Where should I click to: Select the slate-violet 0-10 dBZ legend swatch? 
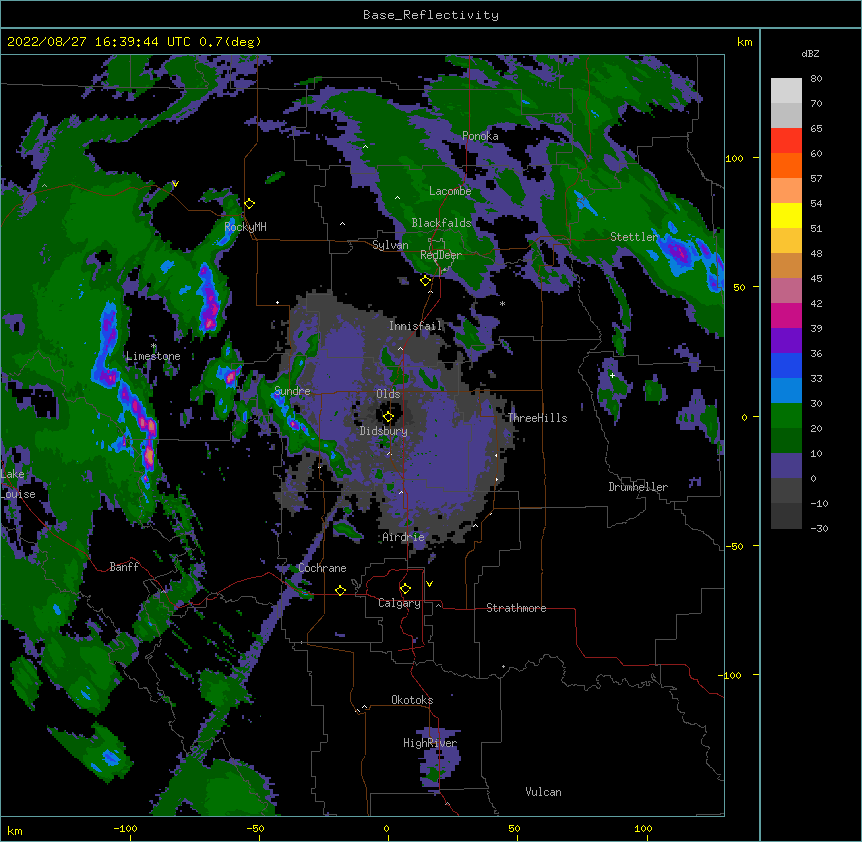coord(786,466)
